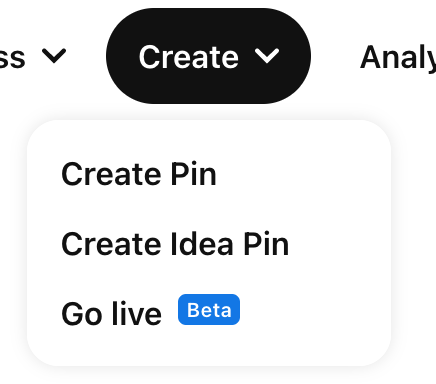Viewport: 436px width, 384px height.
Task: Click the 'Go live' text label
Action: tap(112, 314)
